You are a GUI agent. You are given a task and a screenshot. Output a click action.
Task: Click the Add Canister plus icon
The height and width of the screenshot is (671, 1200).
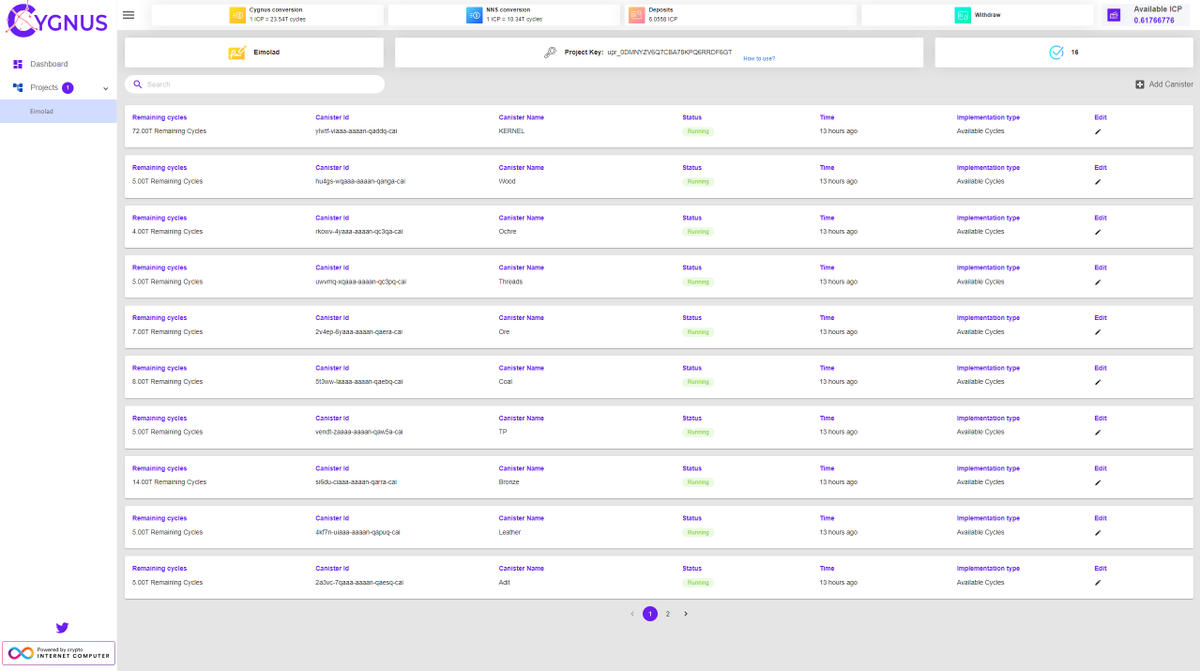pyautogui.click(x=1140, y=84)
